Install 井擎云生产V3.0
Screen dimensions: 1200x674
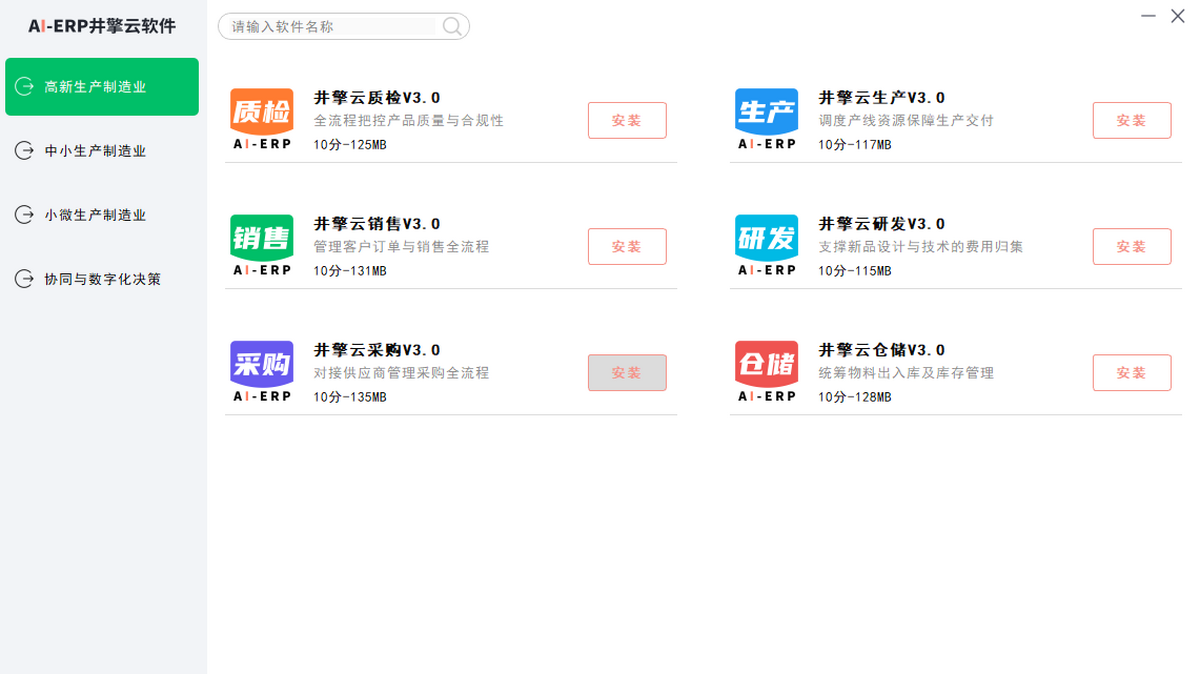coord(1132,120)
